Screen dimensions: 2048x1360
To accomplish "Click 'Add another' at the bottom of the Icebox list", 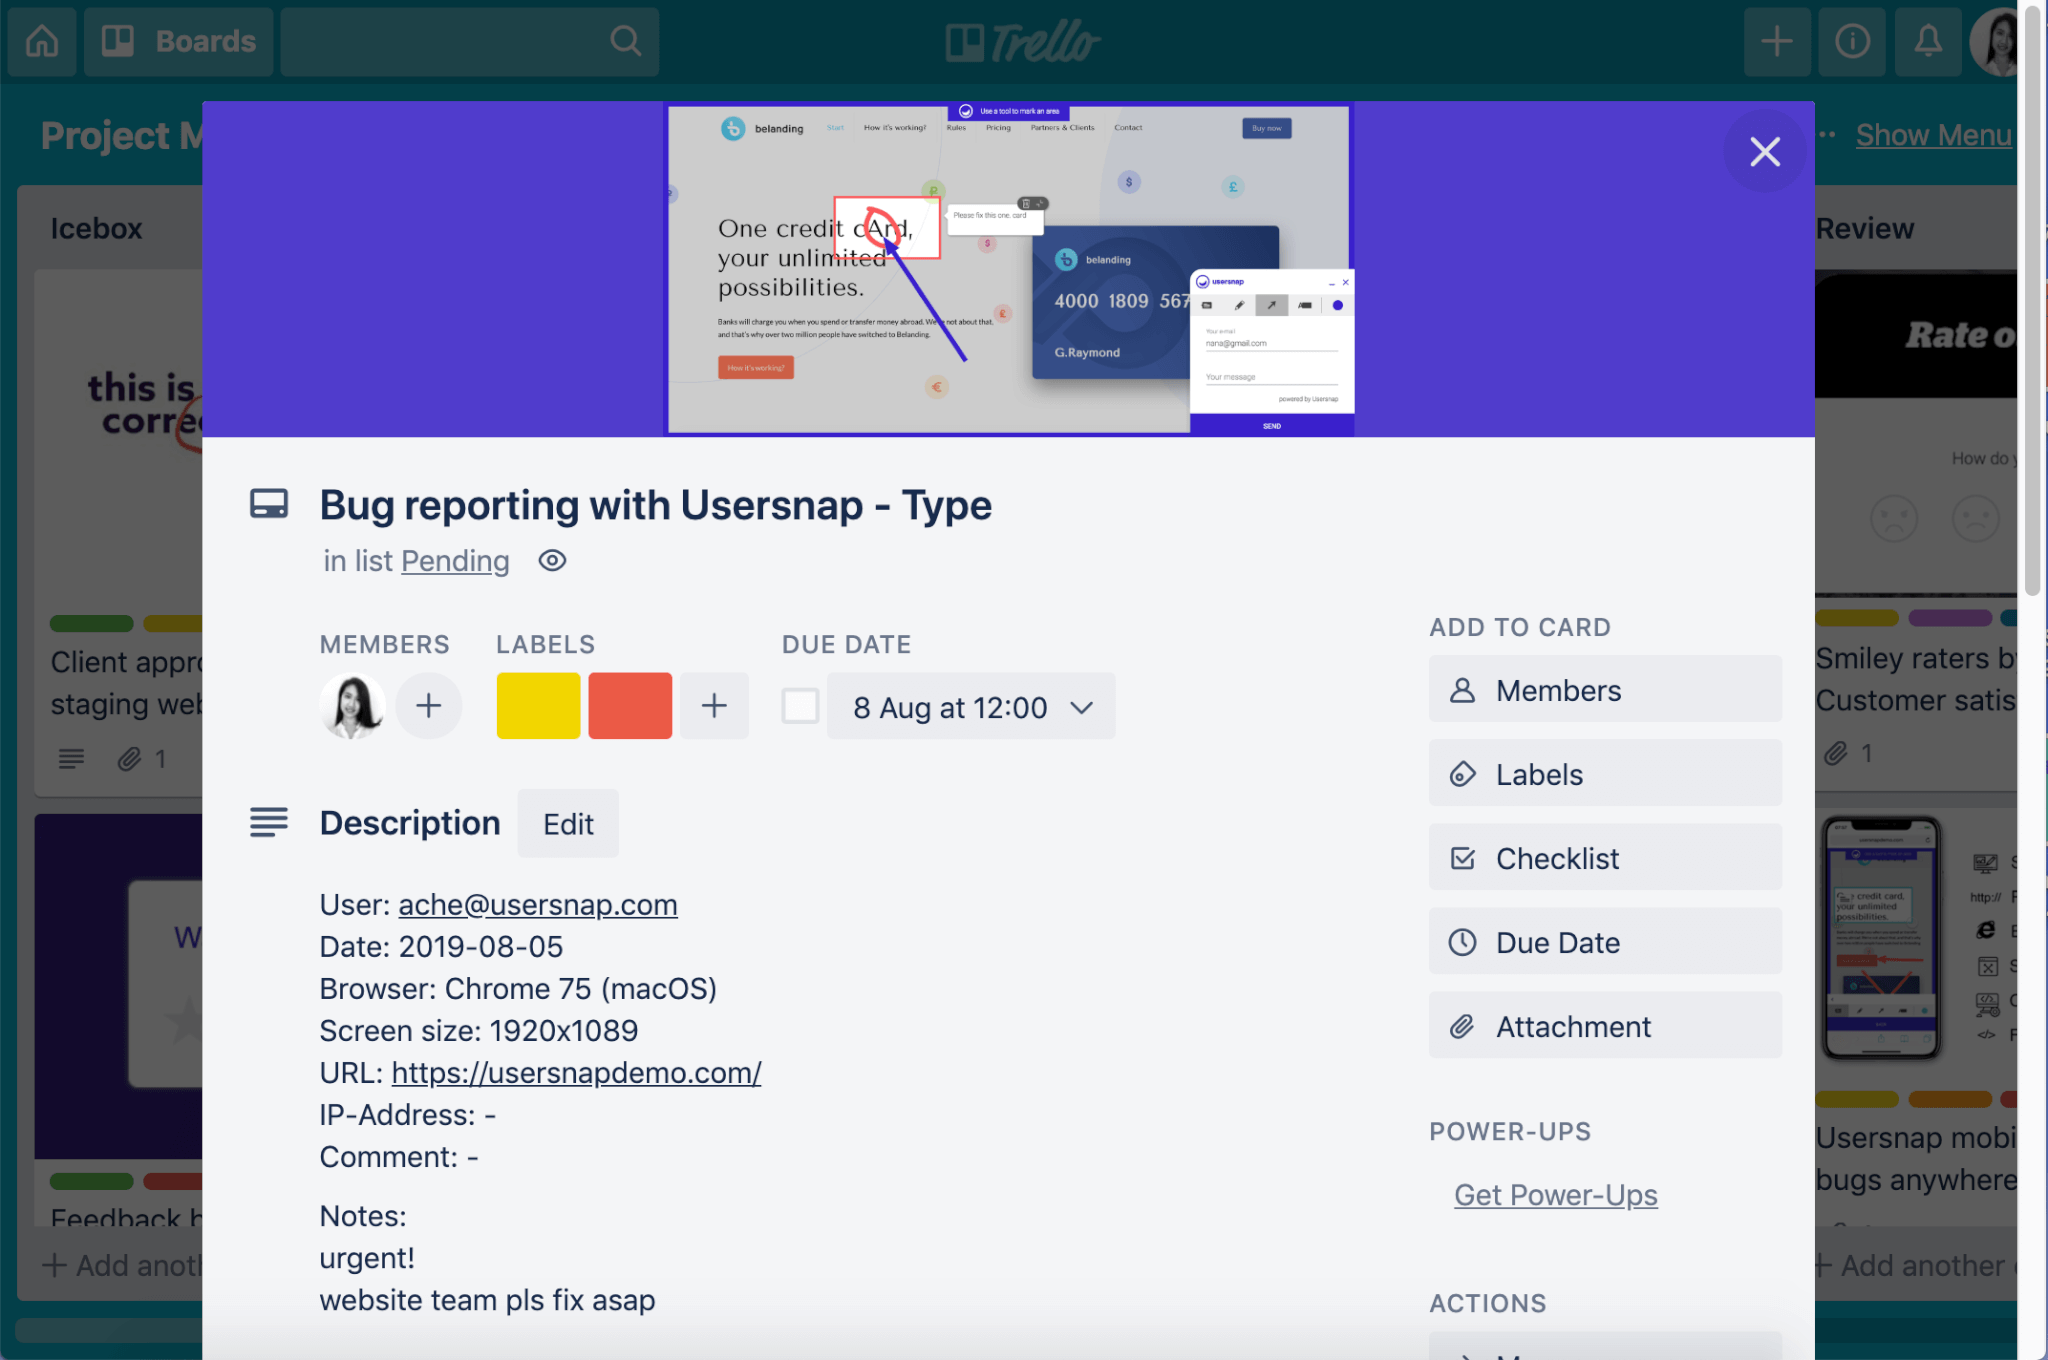I will (122, 1265).
